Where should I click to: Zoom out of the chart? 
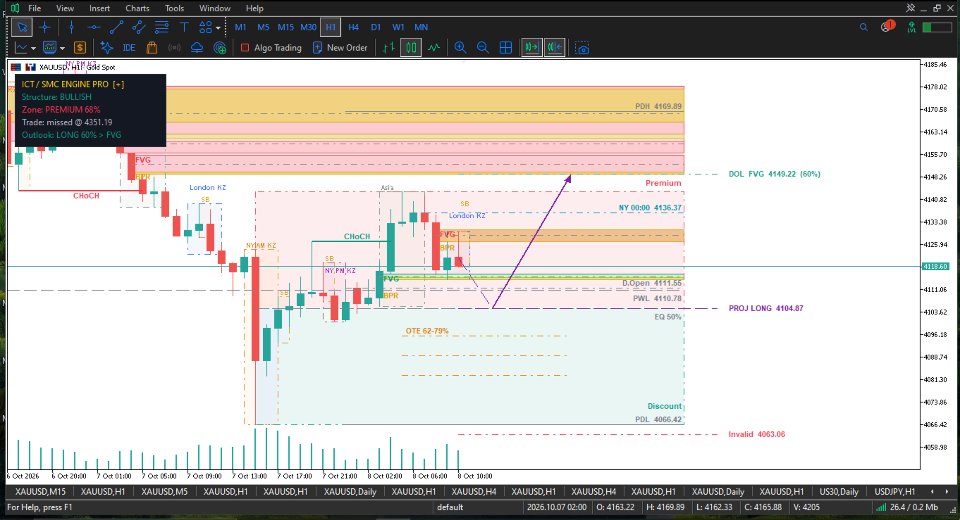[482, 48]
